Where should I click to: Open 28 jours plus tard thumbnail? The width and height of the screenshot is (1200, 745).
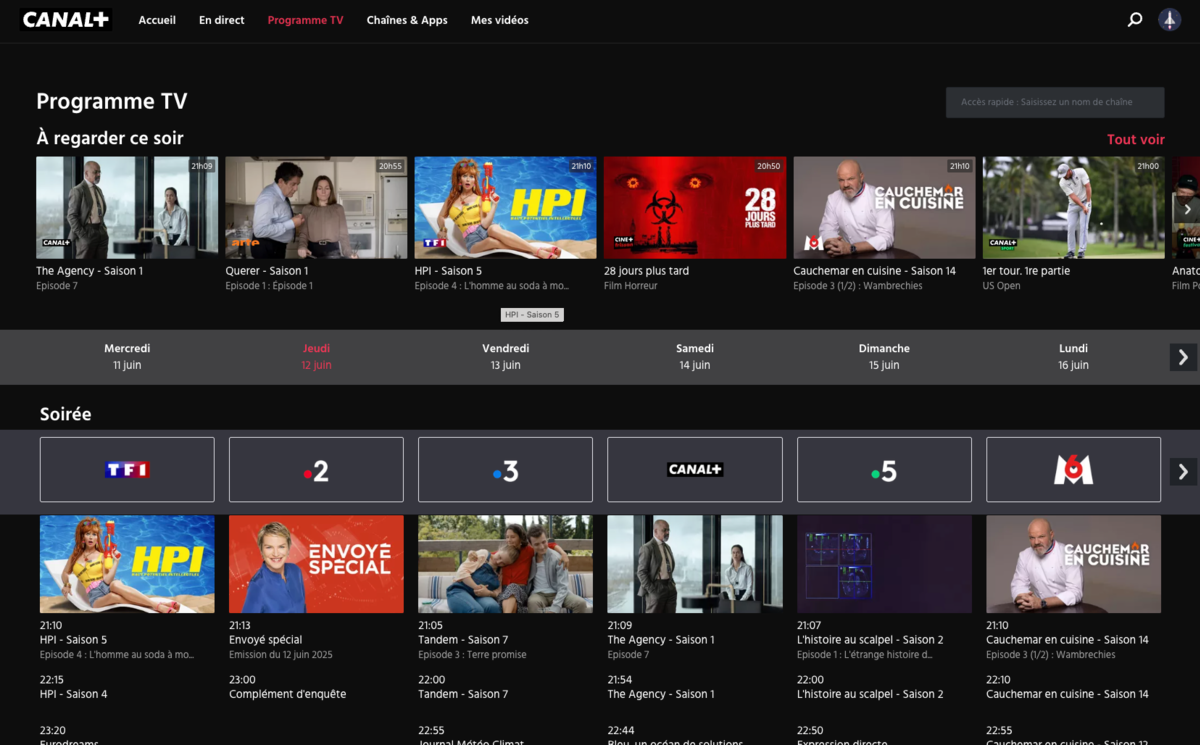695,207
